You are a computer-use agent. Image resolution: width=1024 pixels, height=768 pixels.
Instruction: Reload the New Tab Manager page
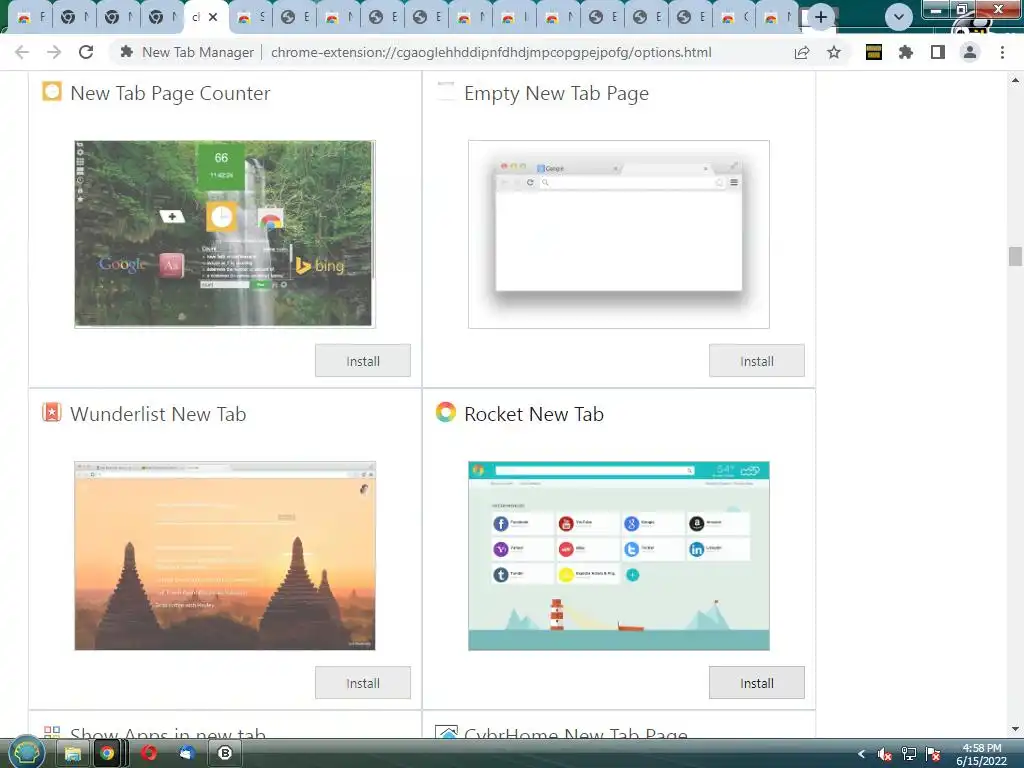click(86, 52)
